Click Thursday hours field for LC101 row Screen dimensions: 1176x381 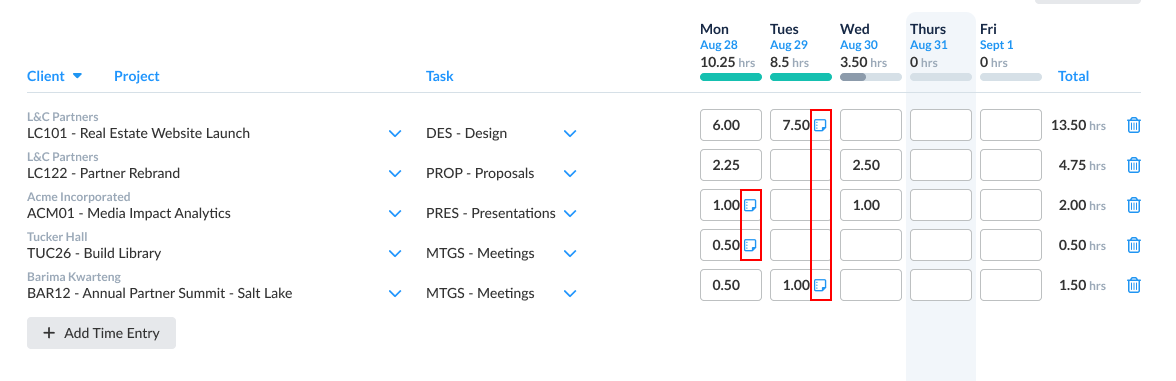pyautogui.click(x=940, y=125)
